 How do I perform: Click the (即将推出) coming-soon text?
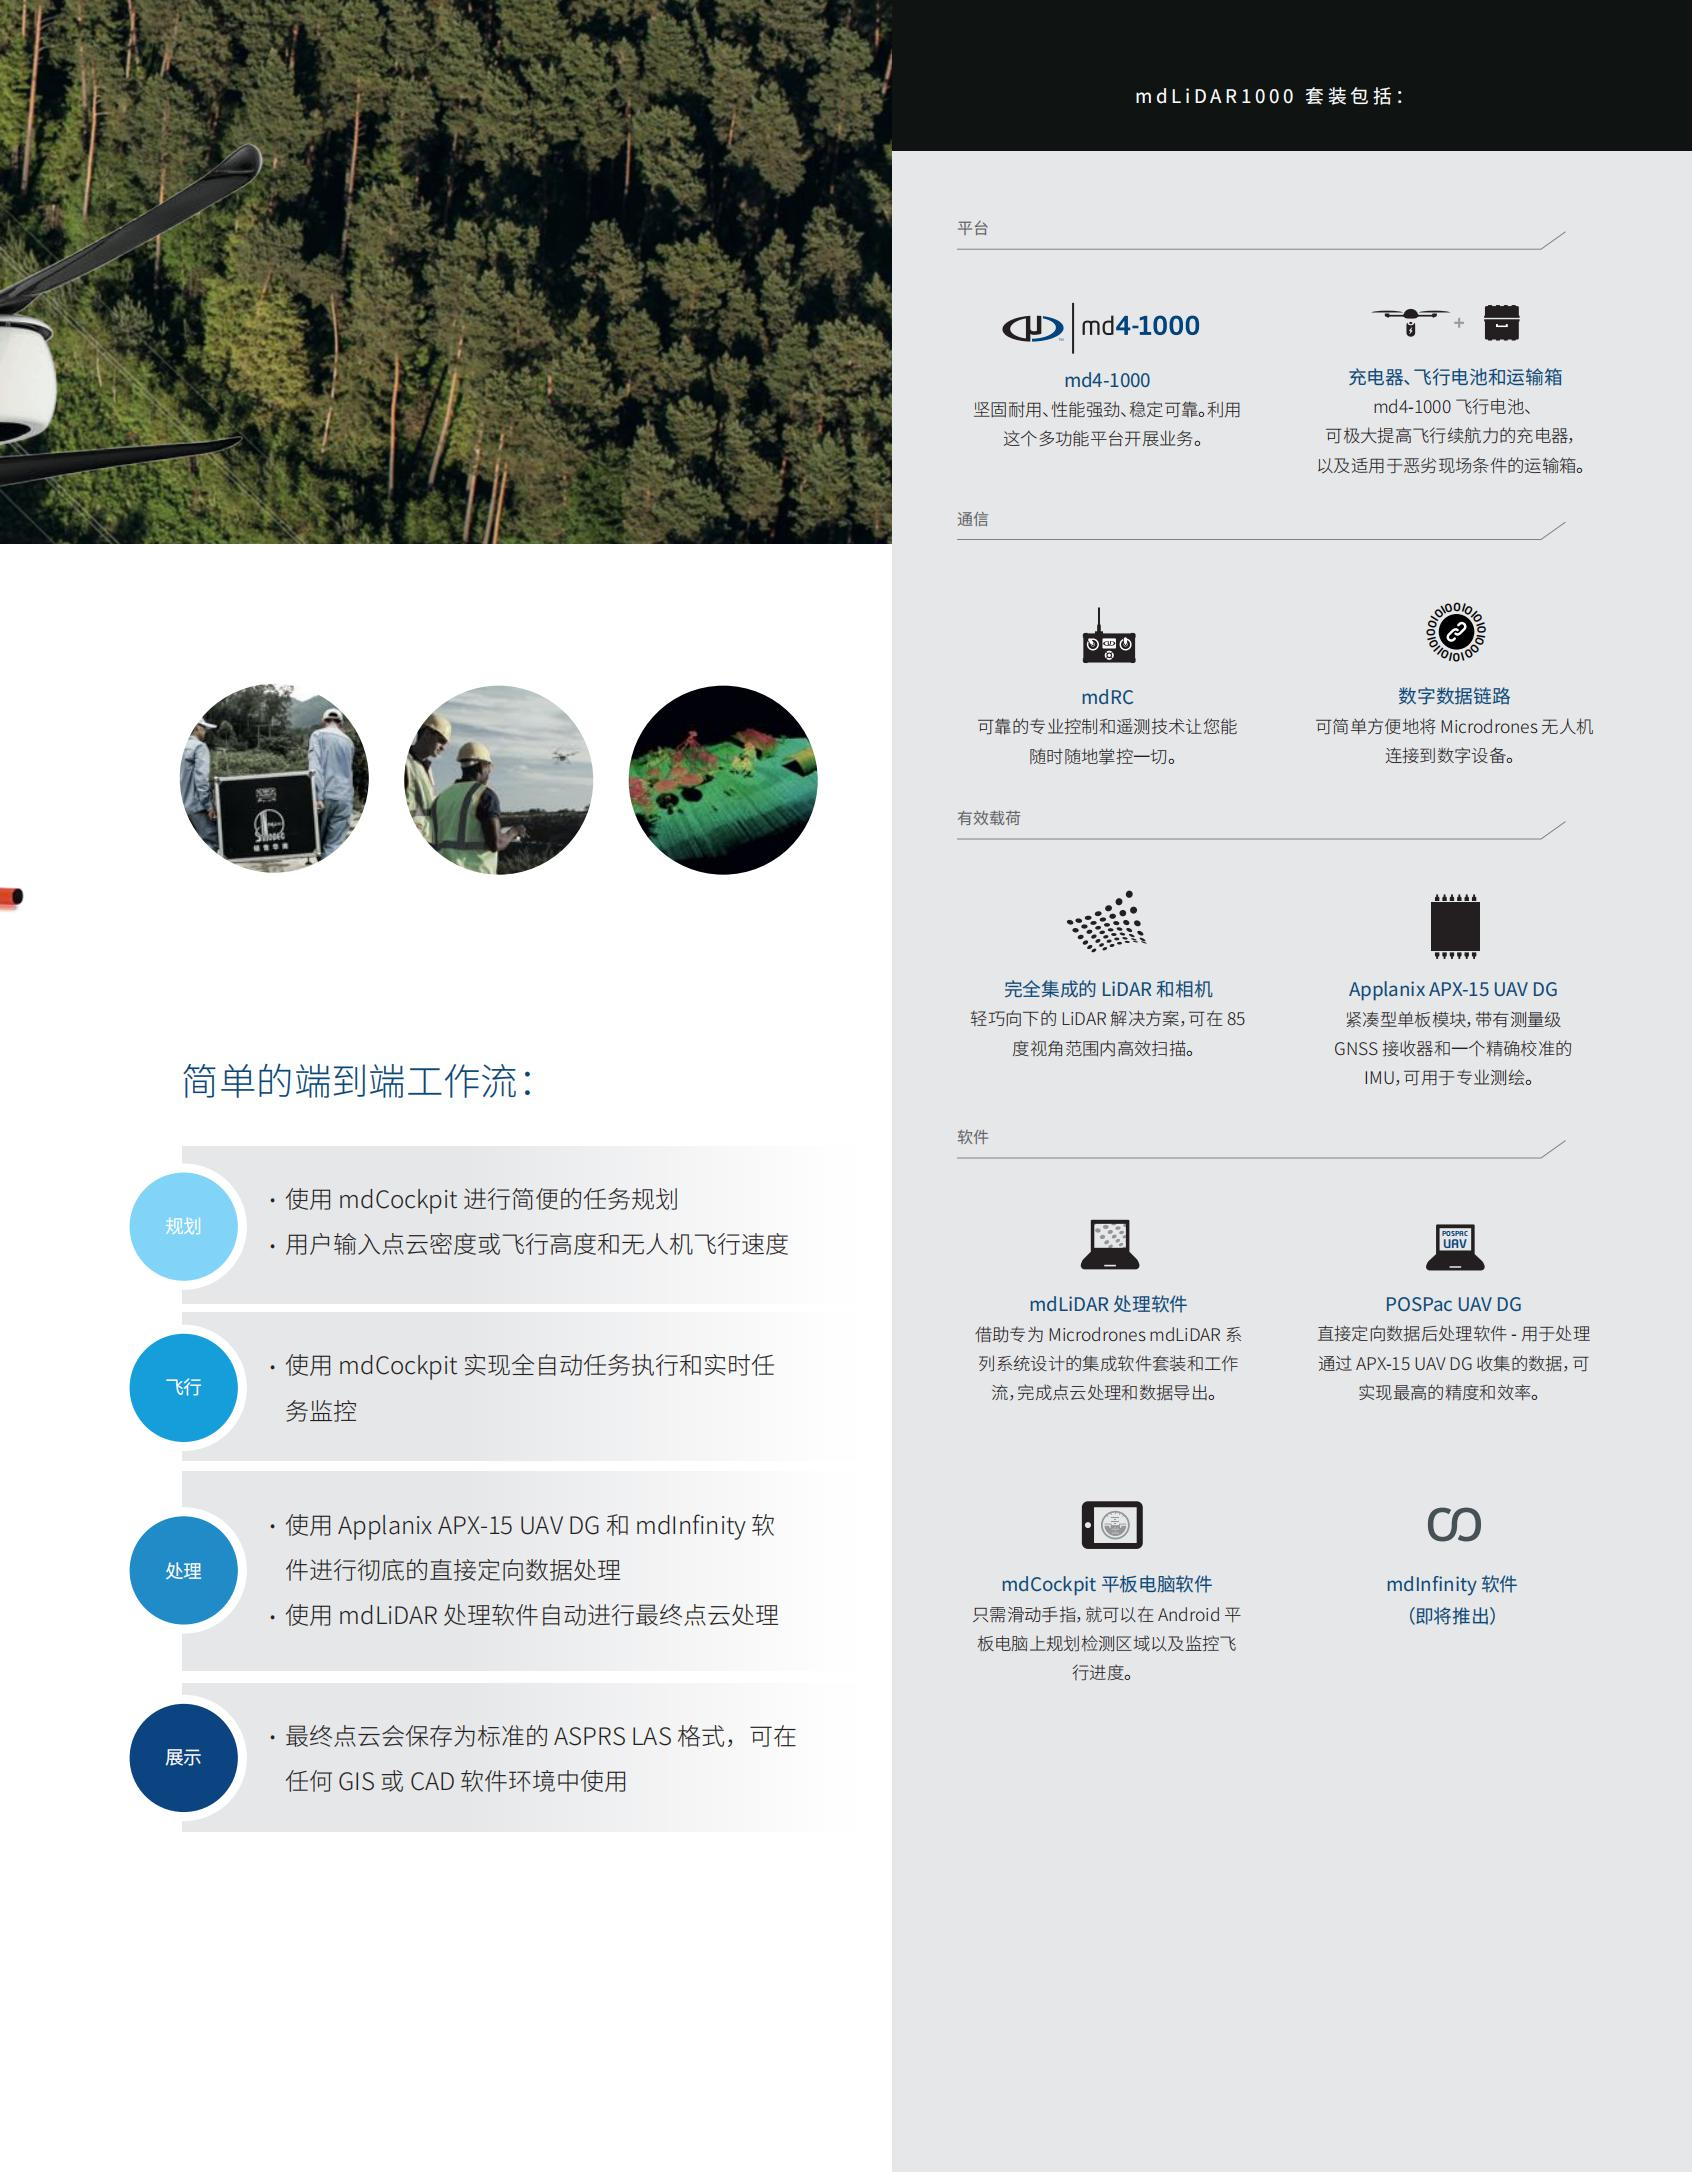click(x=1452, y=1616)
